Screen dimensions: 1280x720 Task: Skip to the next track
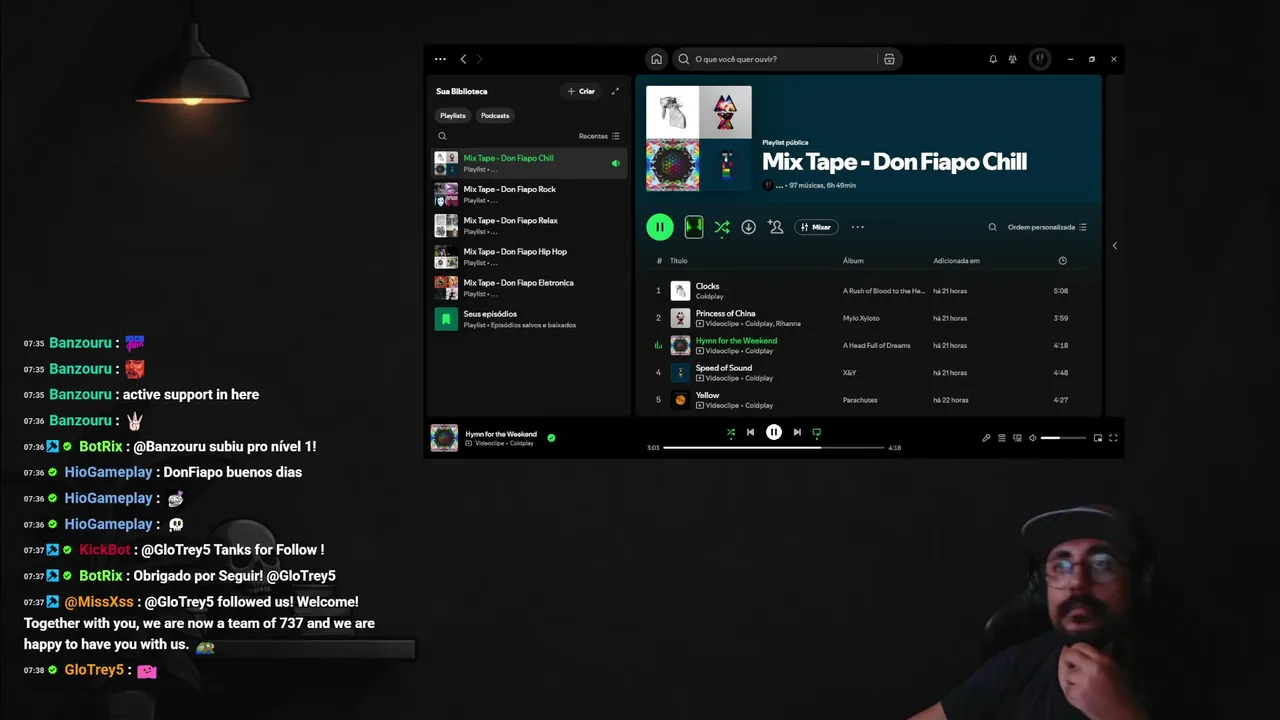coord(797,432)
